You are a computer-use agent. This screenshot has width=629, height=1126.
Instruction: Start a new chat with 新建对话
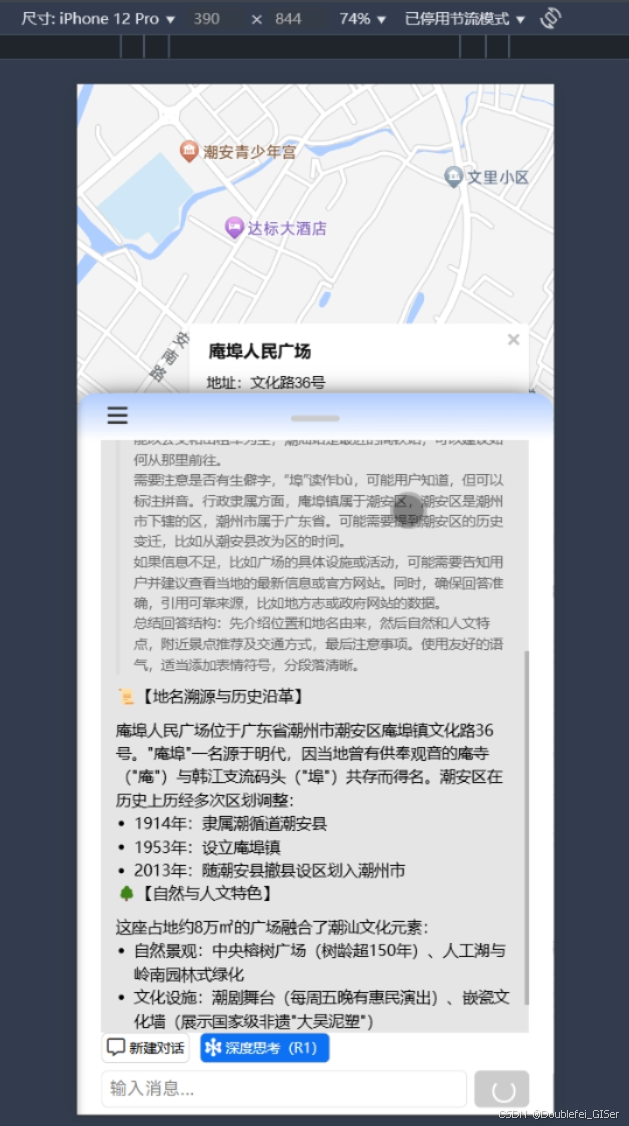[146, 1048]
